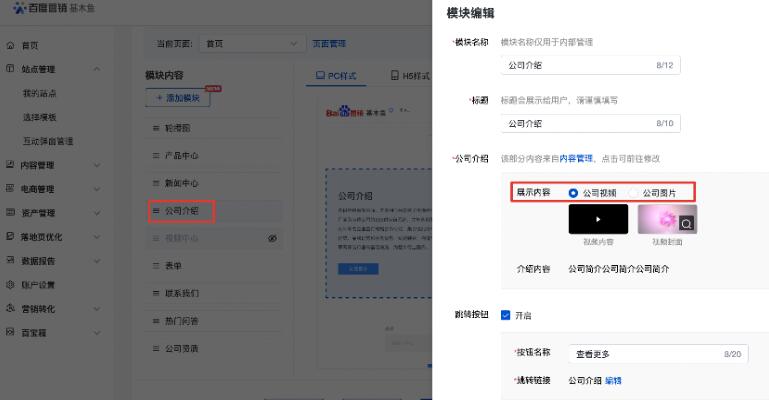Screen dimensions: 769x400
Task: Click the 添加模块 button
Action: (177, 98)
